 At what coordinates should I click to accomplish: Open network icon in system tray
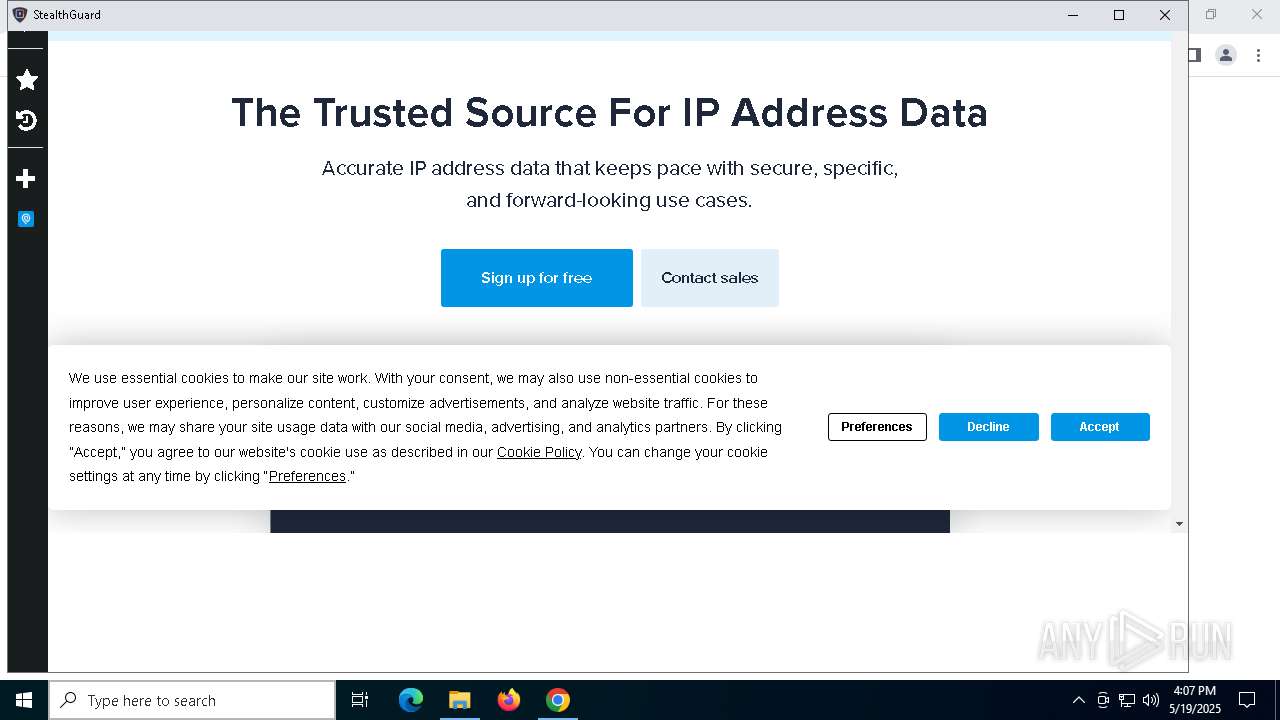point(1127,700)
